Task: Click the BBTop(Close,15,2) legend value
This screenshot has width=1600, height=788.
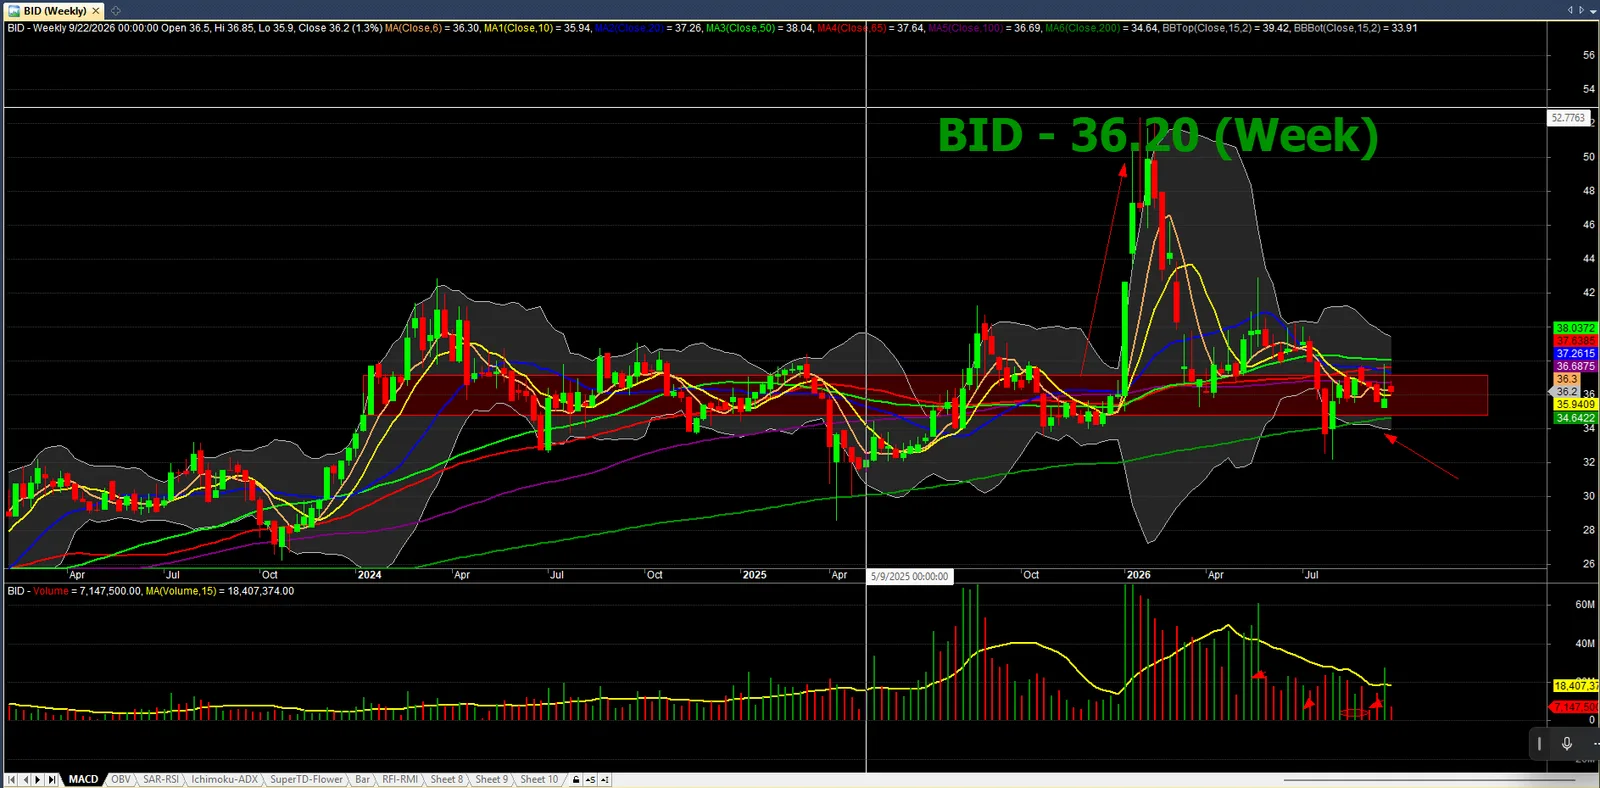Action: (x=1225, y=28)
